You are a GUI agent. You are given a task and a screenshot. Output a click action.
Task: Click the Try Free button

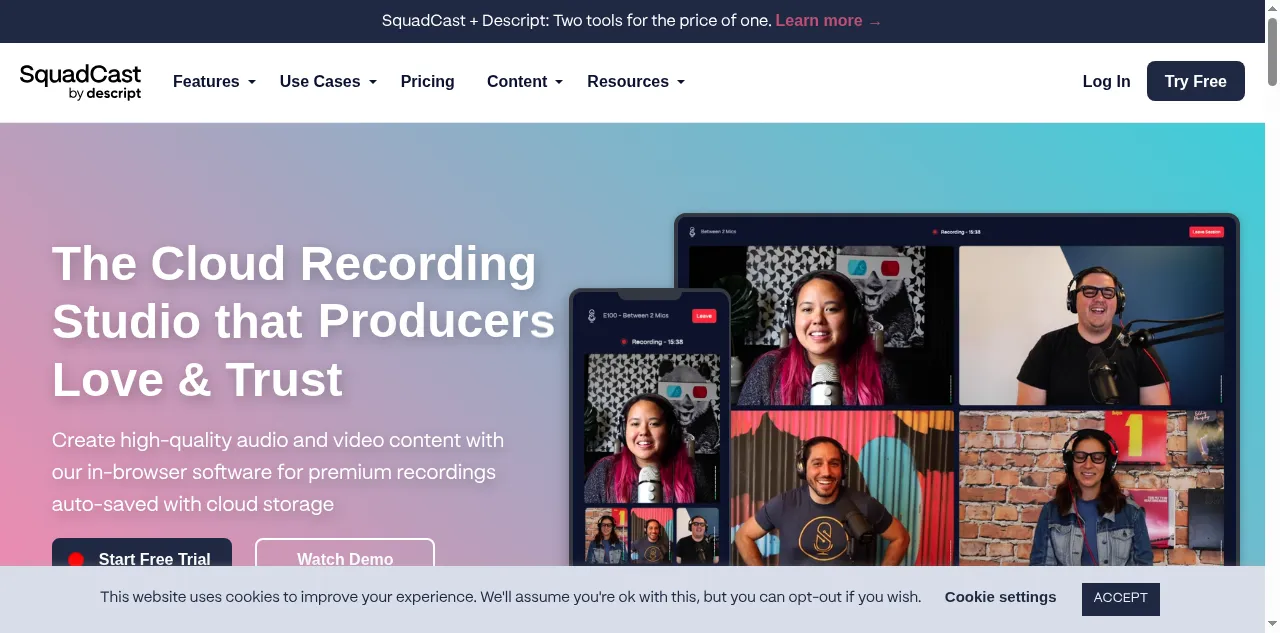(x=1195, y=81)
